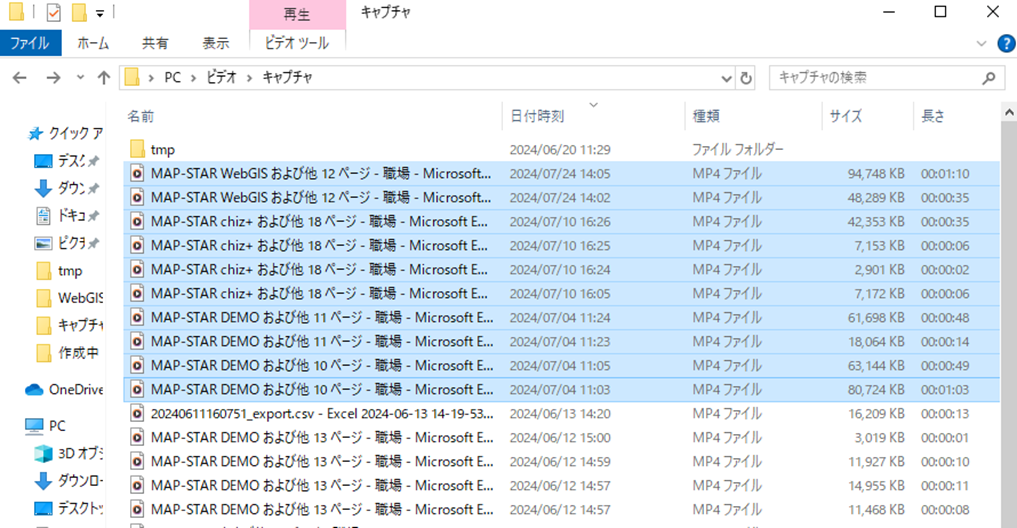Click the Properties checkmark icon in title bar
The width and height of the screenshot is (1017, 528).
pyautogui.click(x=53, y=12)
